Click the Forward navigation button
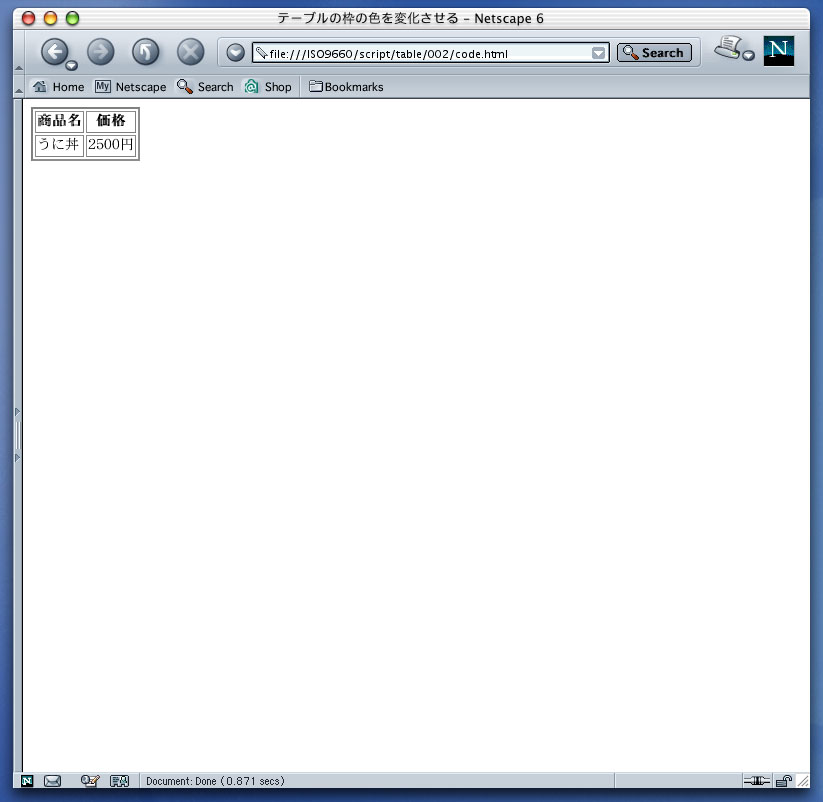Screen dimensions: 823x802 pos(100,52)
